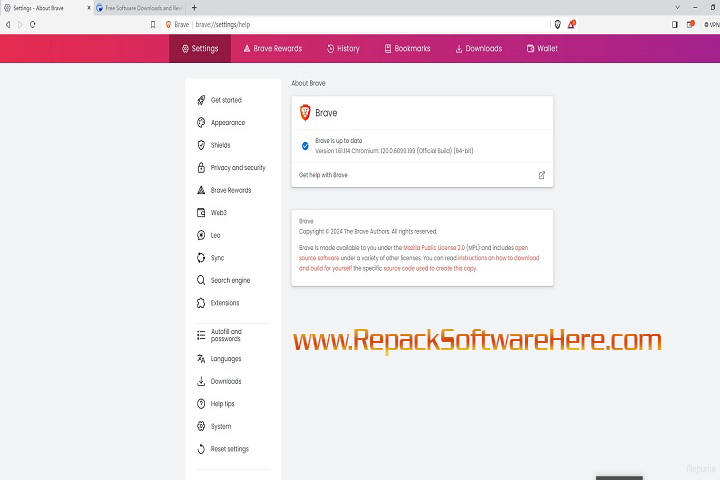Screen dimensions: 720x480
Task: Click the Brave Rewards triangle icon in sidebar
Action: pyautogui.click(x=201, y=190)
